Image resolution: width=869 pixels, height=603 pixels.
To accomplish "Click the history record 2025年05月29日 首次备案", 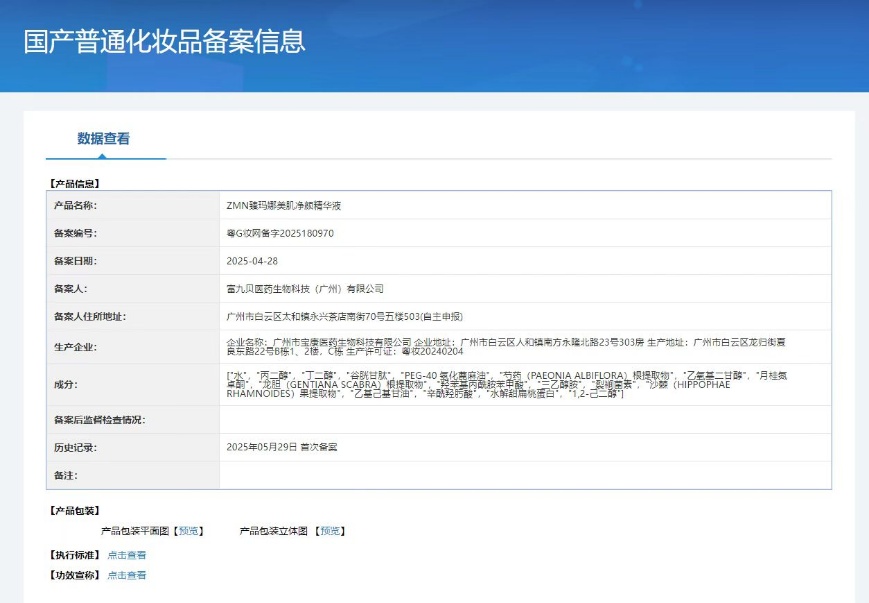I will click(282, 447).
